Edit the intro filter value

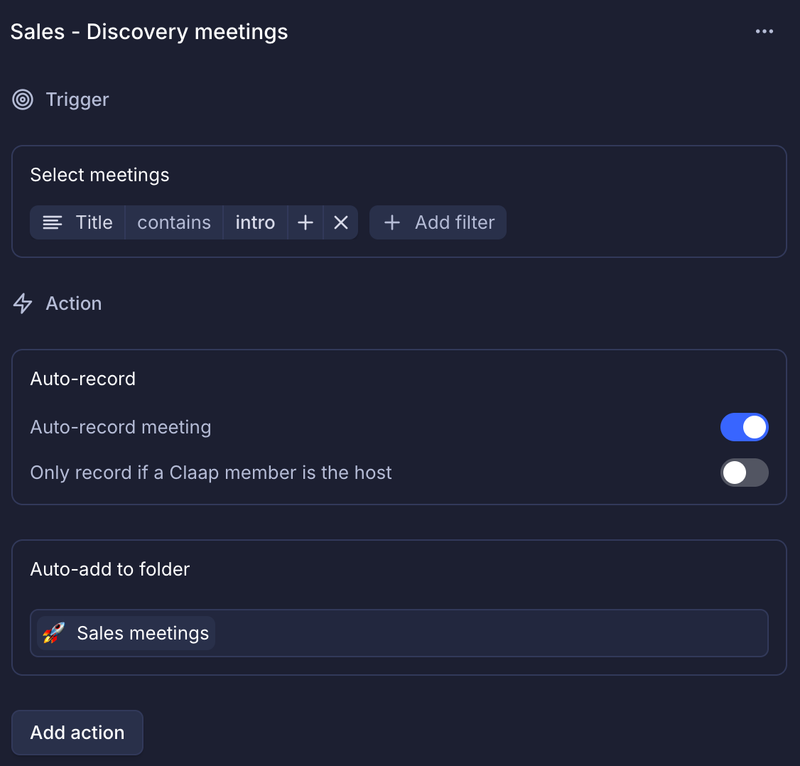tap(255, 223)
